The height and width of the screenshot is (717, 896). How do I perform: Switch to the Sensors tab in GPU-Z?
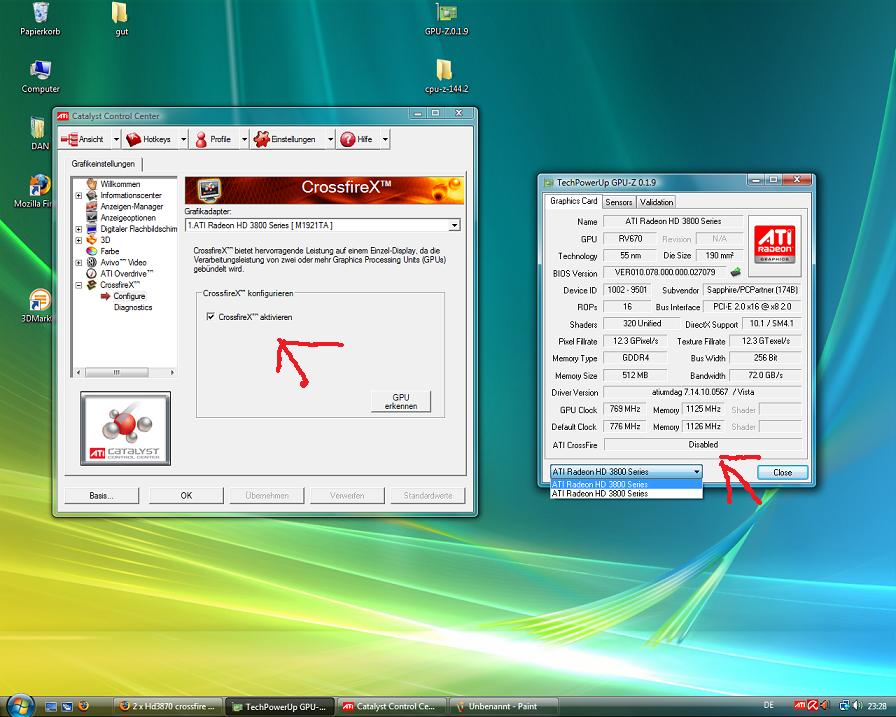tap(619, 202)
